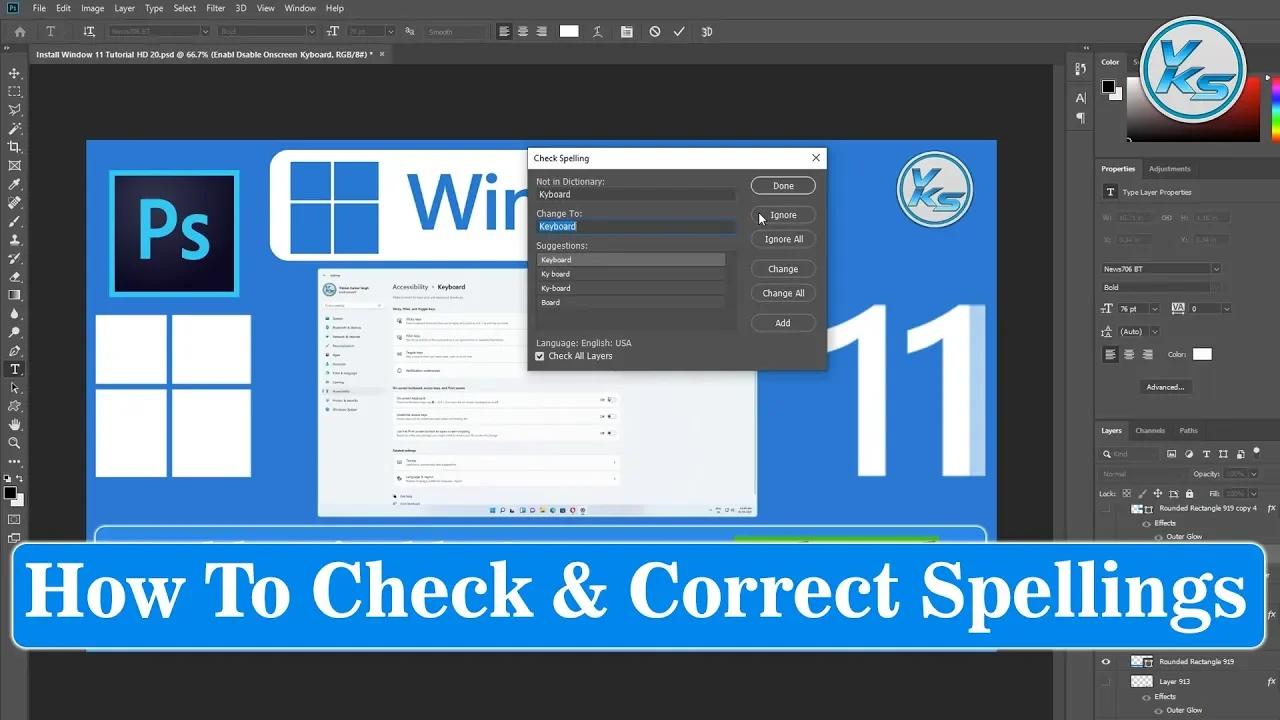The height and width of the screenshot is (720, 1280).
Task: Open the (Auto) leading dropdown
Action: [1155, 332]
